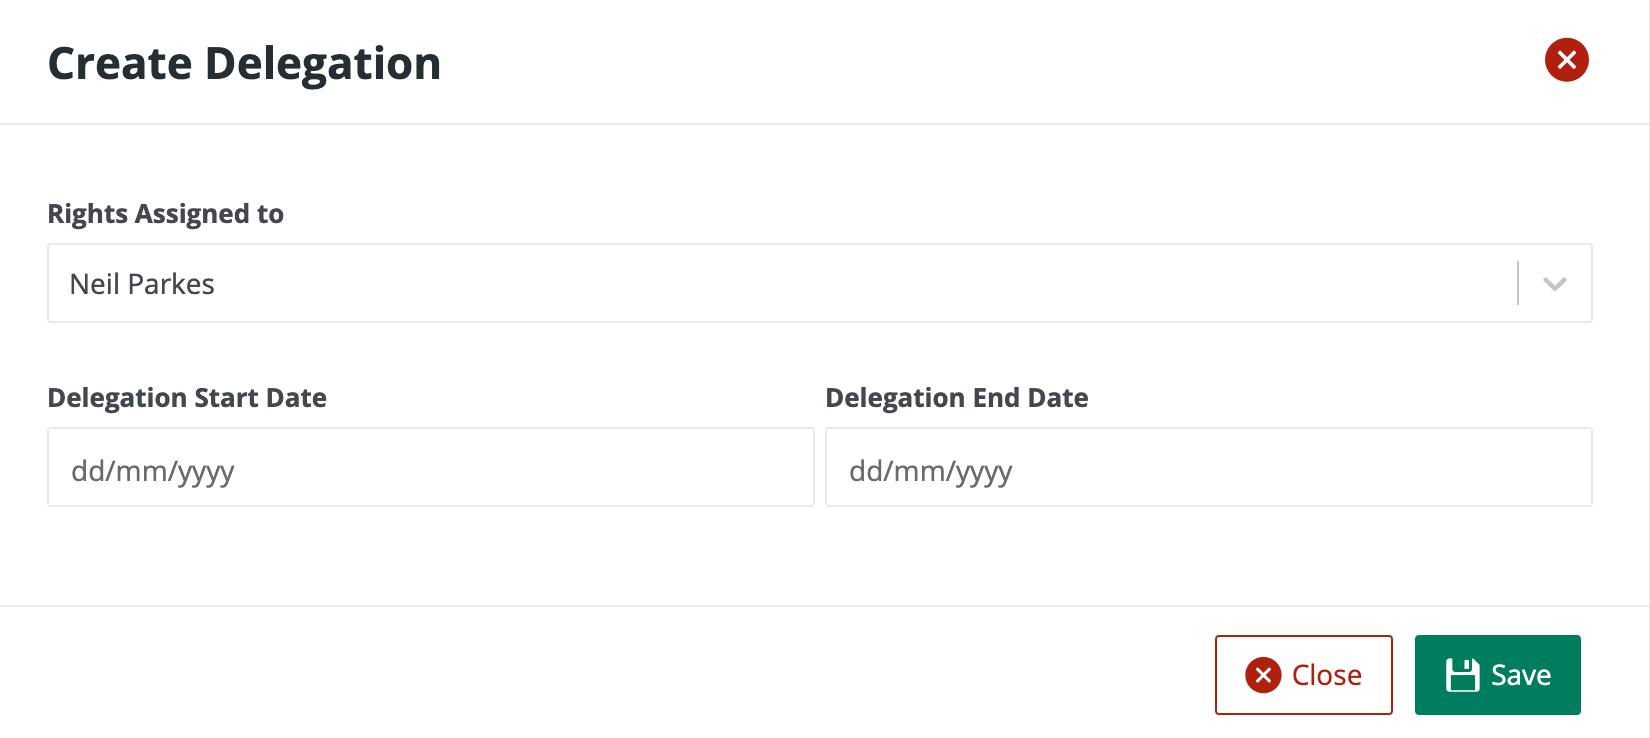Save the new delegation
Screen dimensions: 1650x738
1497,674
